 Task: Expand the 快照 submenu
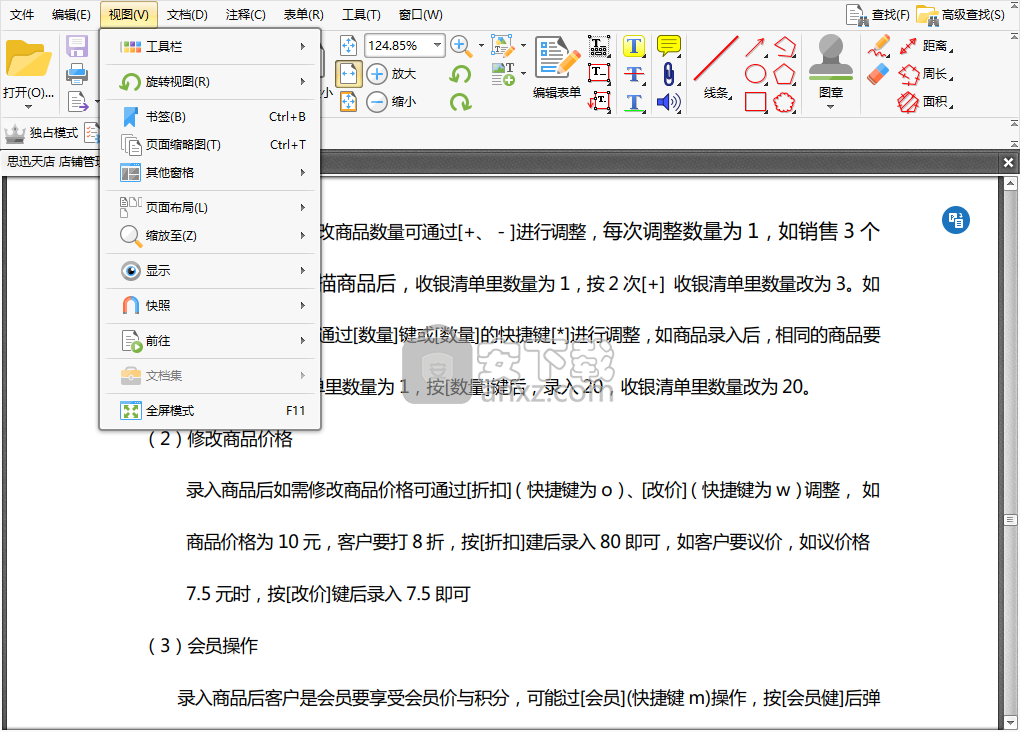point(210,305)
